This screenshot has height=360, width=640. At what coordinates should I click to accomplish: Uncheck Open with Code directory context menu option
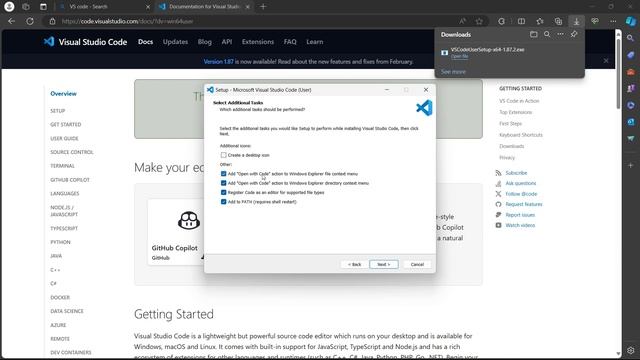tap(223, 183)
